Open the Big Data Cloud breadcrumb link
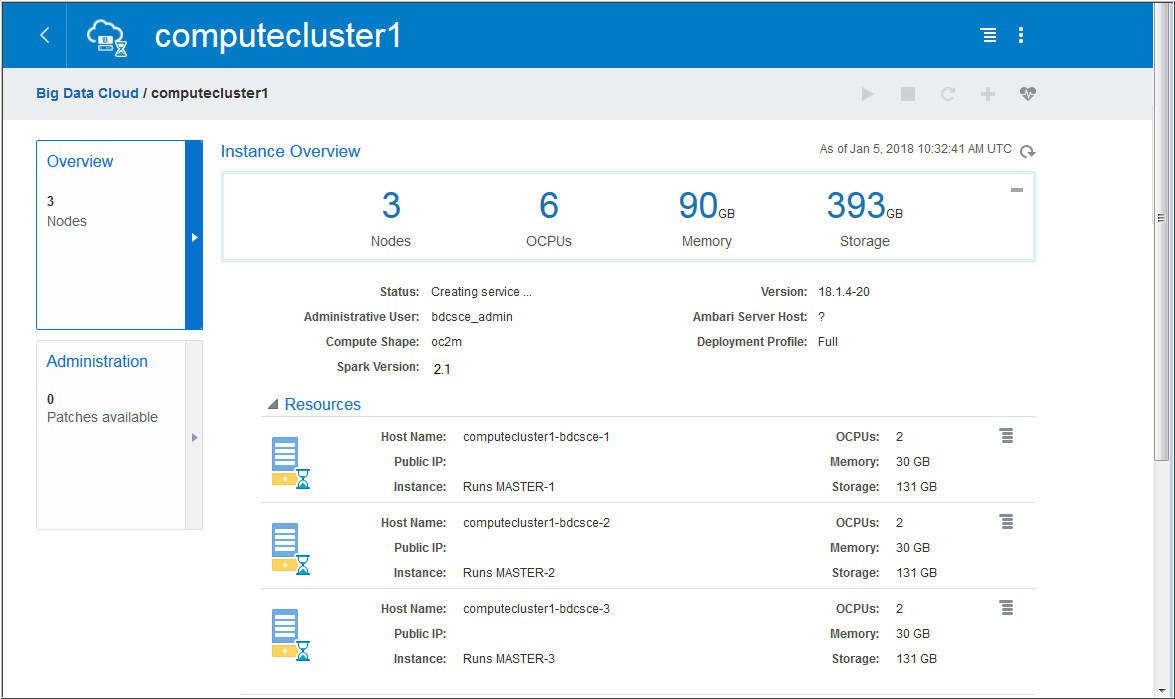Image resolution: width=1175 pixels, height=699 pixels. [87, 92]
